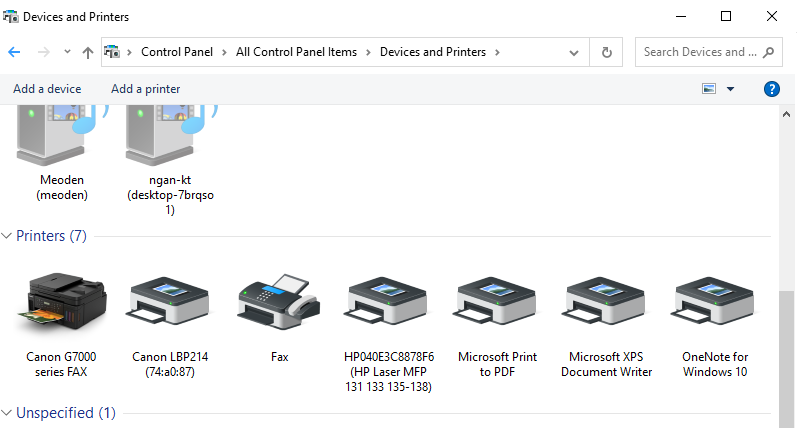
Task: Click Add a device
Action: (47, 89)
